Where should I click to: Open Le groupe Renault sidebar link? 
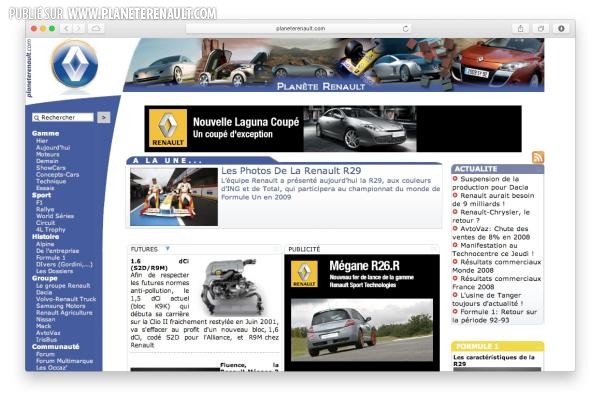click(63, 286)
